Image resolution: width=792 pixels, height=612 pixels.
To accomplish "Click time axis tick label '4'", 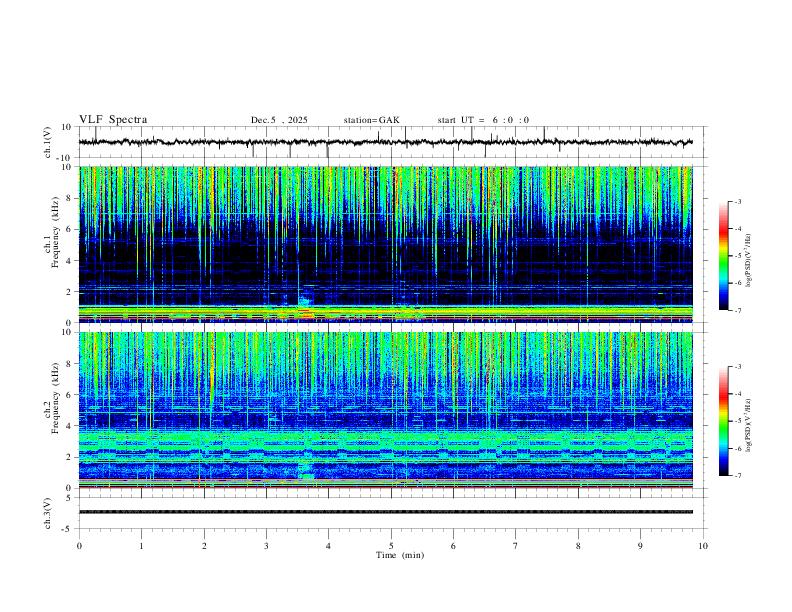I will (328, 546).
